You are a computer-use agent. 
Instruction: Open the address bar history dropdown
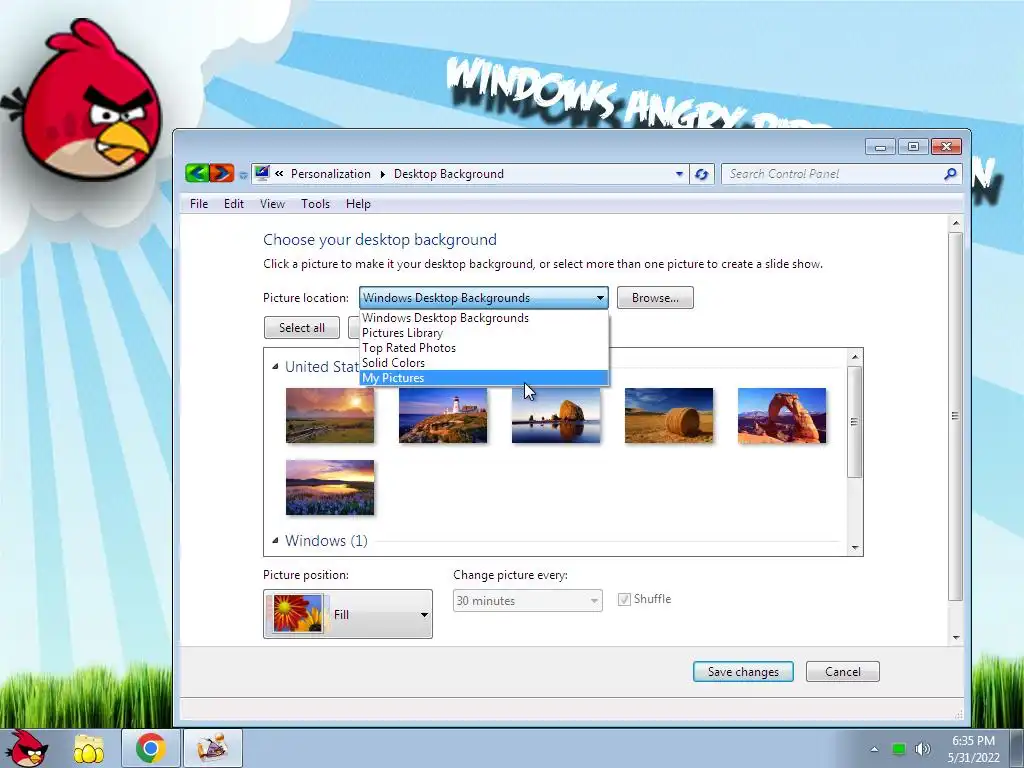[x=679, y=174]
